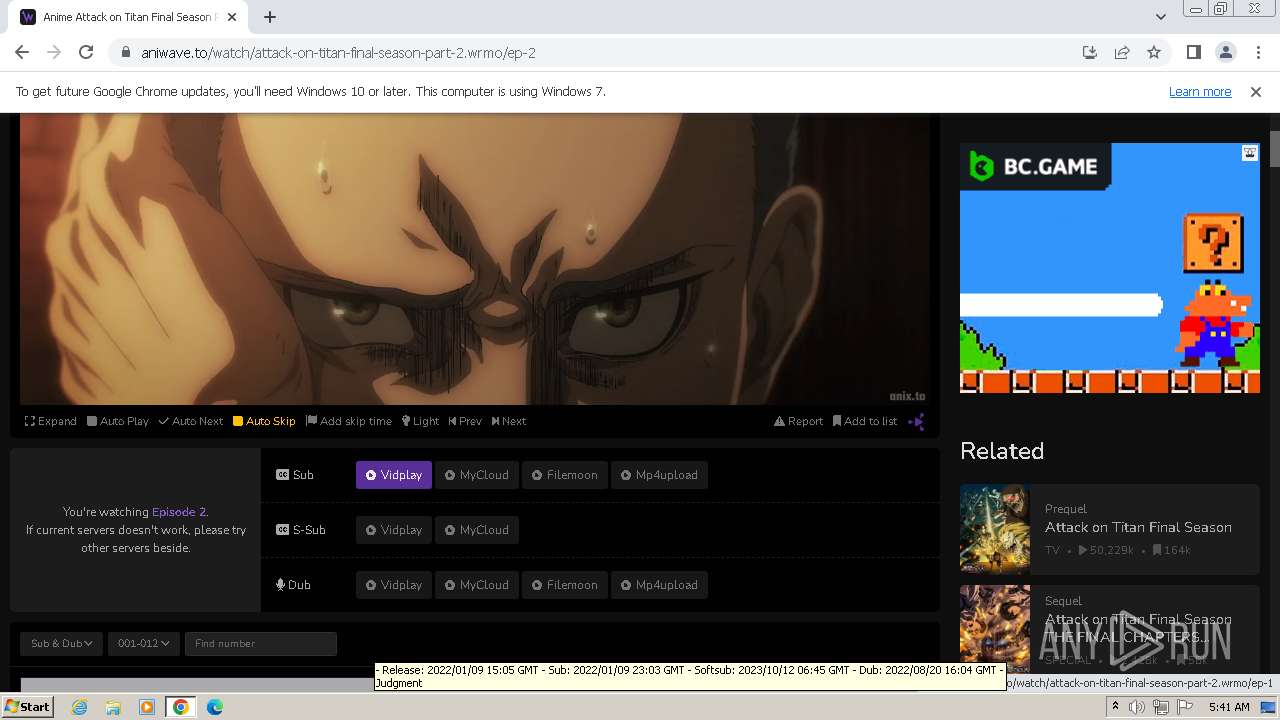This screenshot has width=1280, height=720.
Task: Open Windows Explorer folder in taskbar
Action: pos(113,707)
